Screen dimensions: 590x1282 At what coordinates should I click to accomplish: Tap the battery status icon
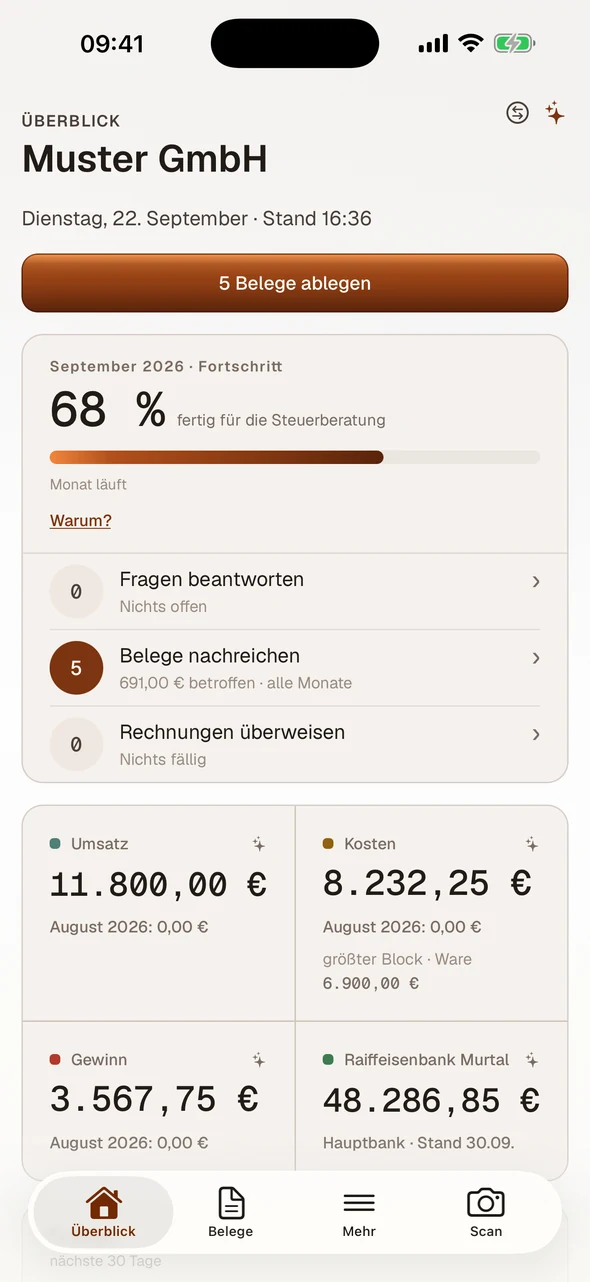coord(515,43)
